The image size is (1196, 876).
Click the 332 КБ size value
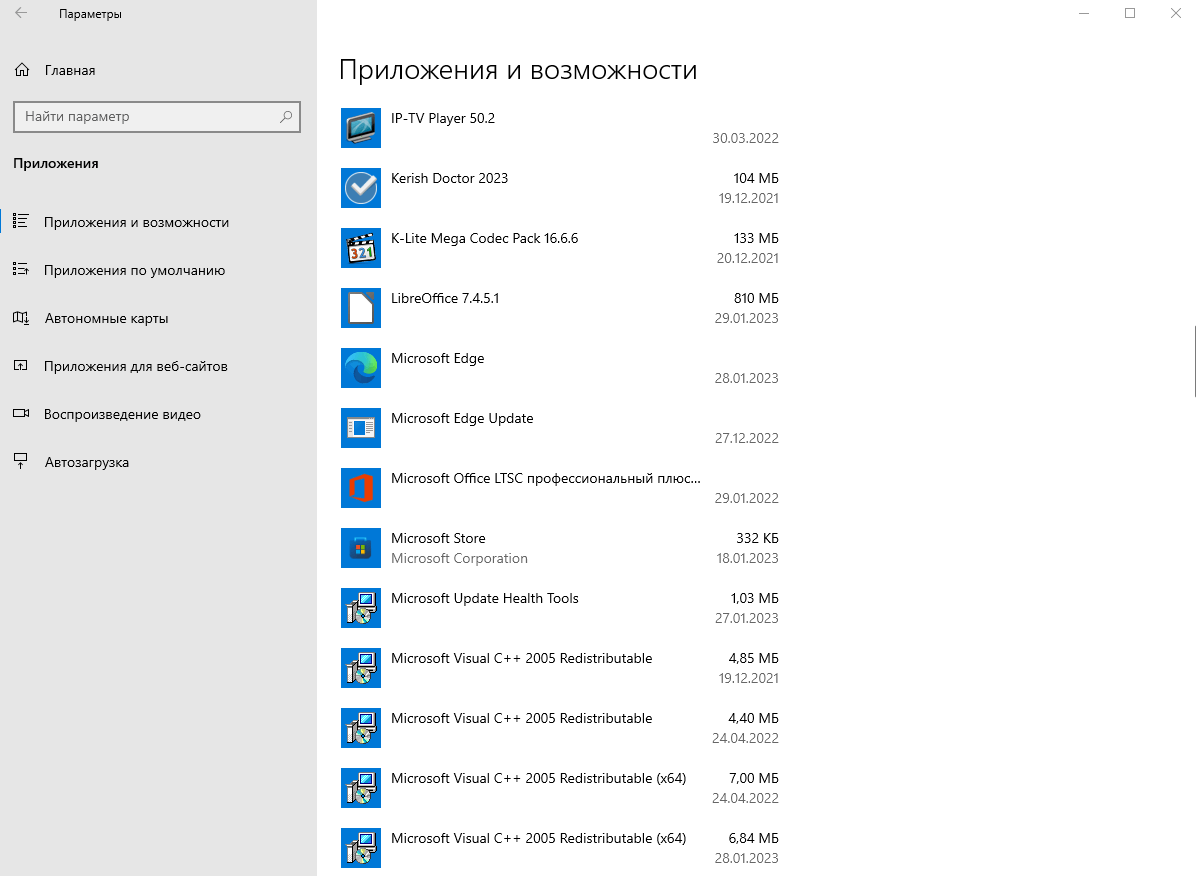point(757,539)
